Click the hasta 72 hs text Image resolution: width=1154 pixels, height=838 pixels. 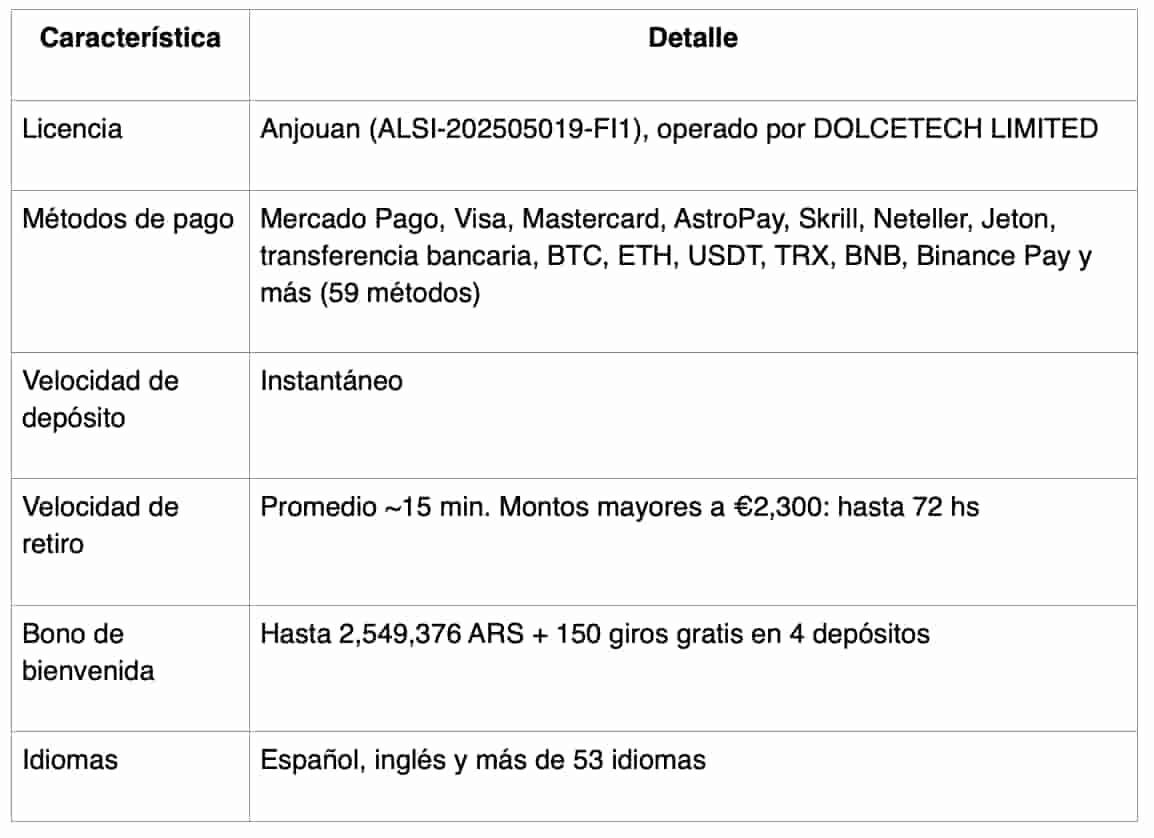(907, 507)
